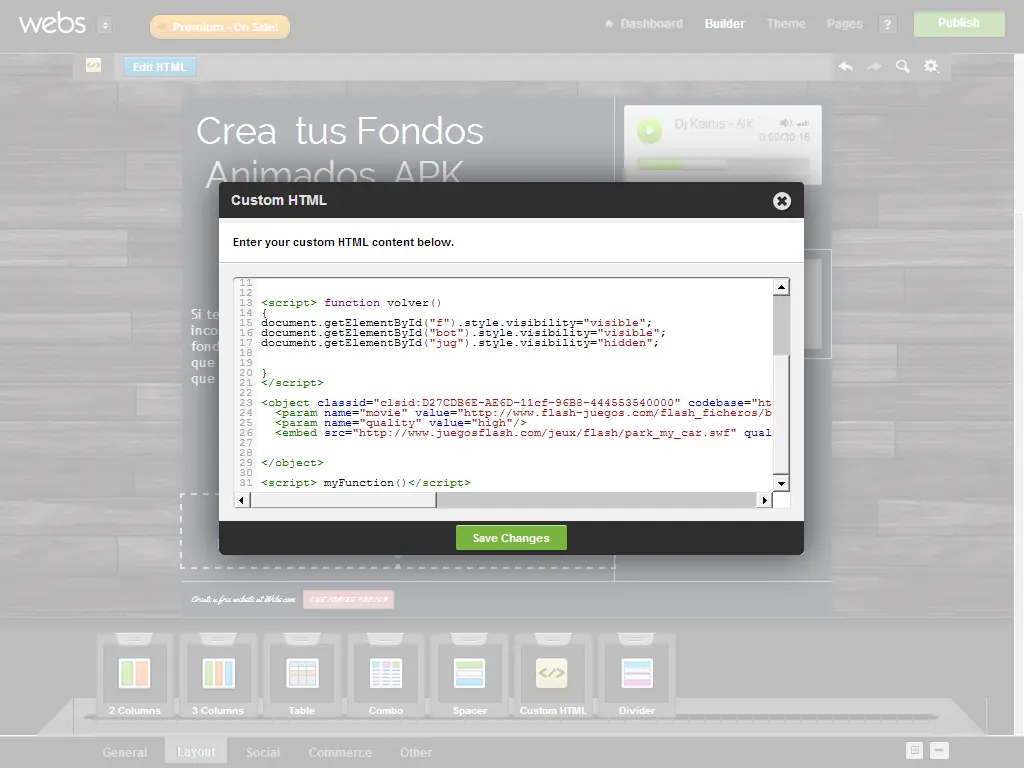Open the Theme section
Image resolution: width=1024 pixels, height=768 pixels.
click(786, 24)
